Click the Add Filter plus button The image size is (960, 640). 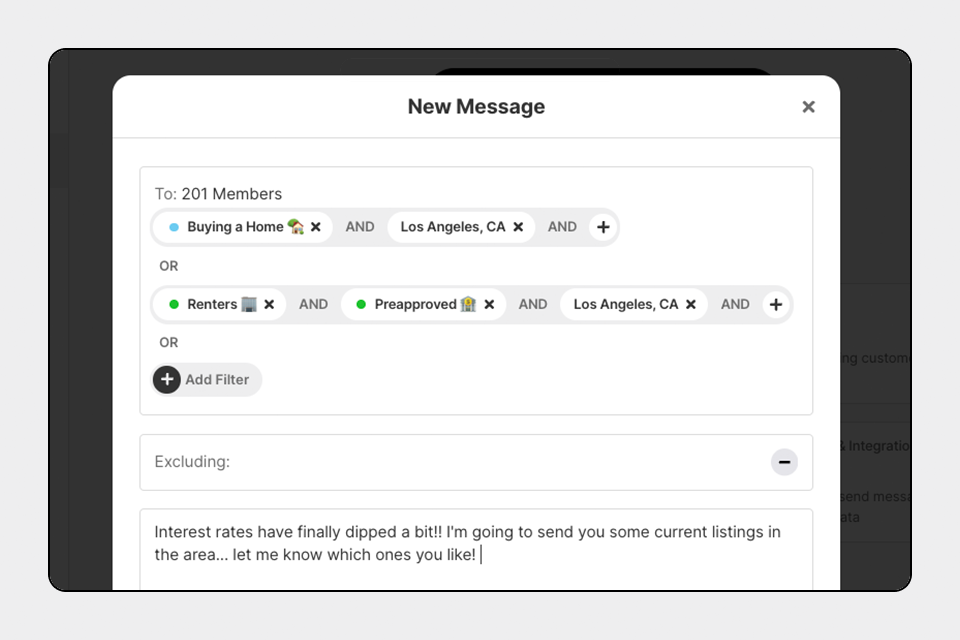167,380
